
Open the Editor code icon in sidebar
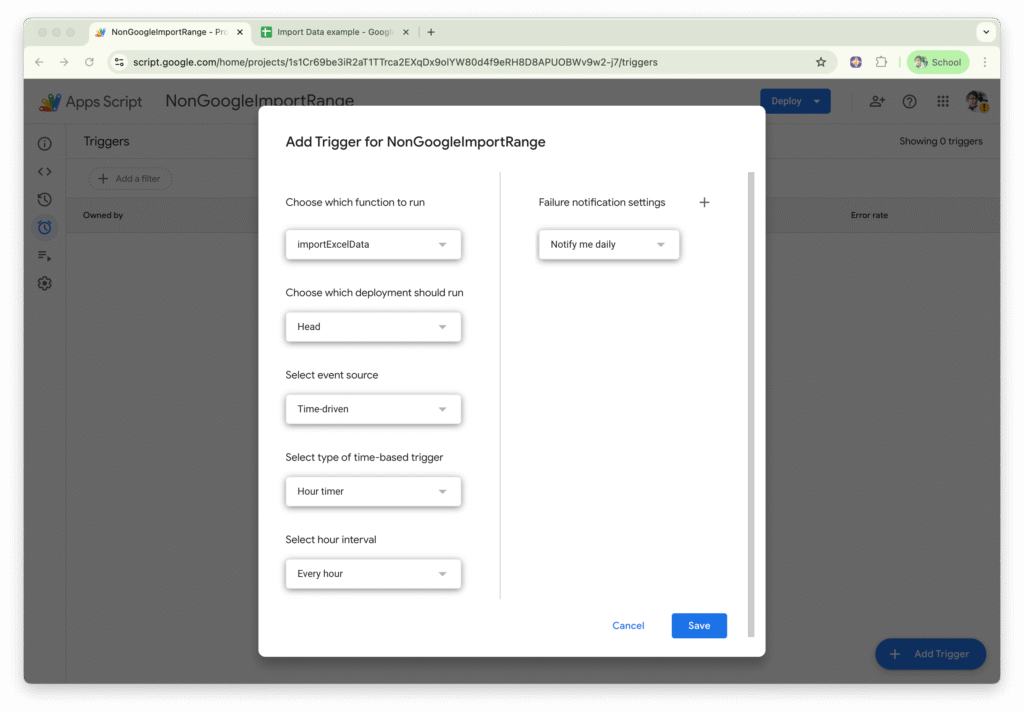pyautogui.click(x=44, y=172)
